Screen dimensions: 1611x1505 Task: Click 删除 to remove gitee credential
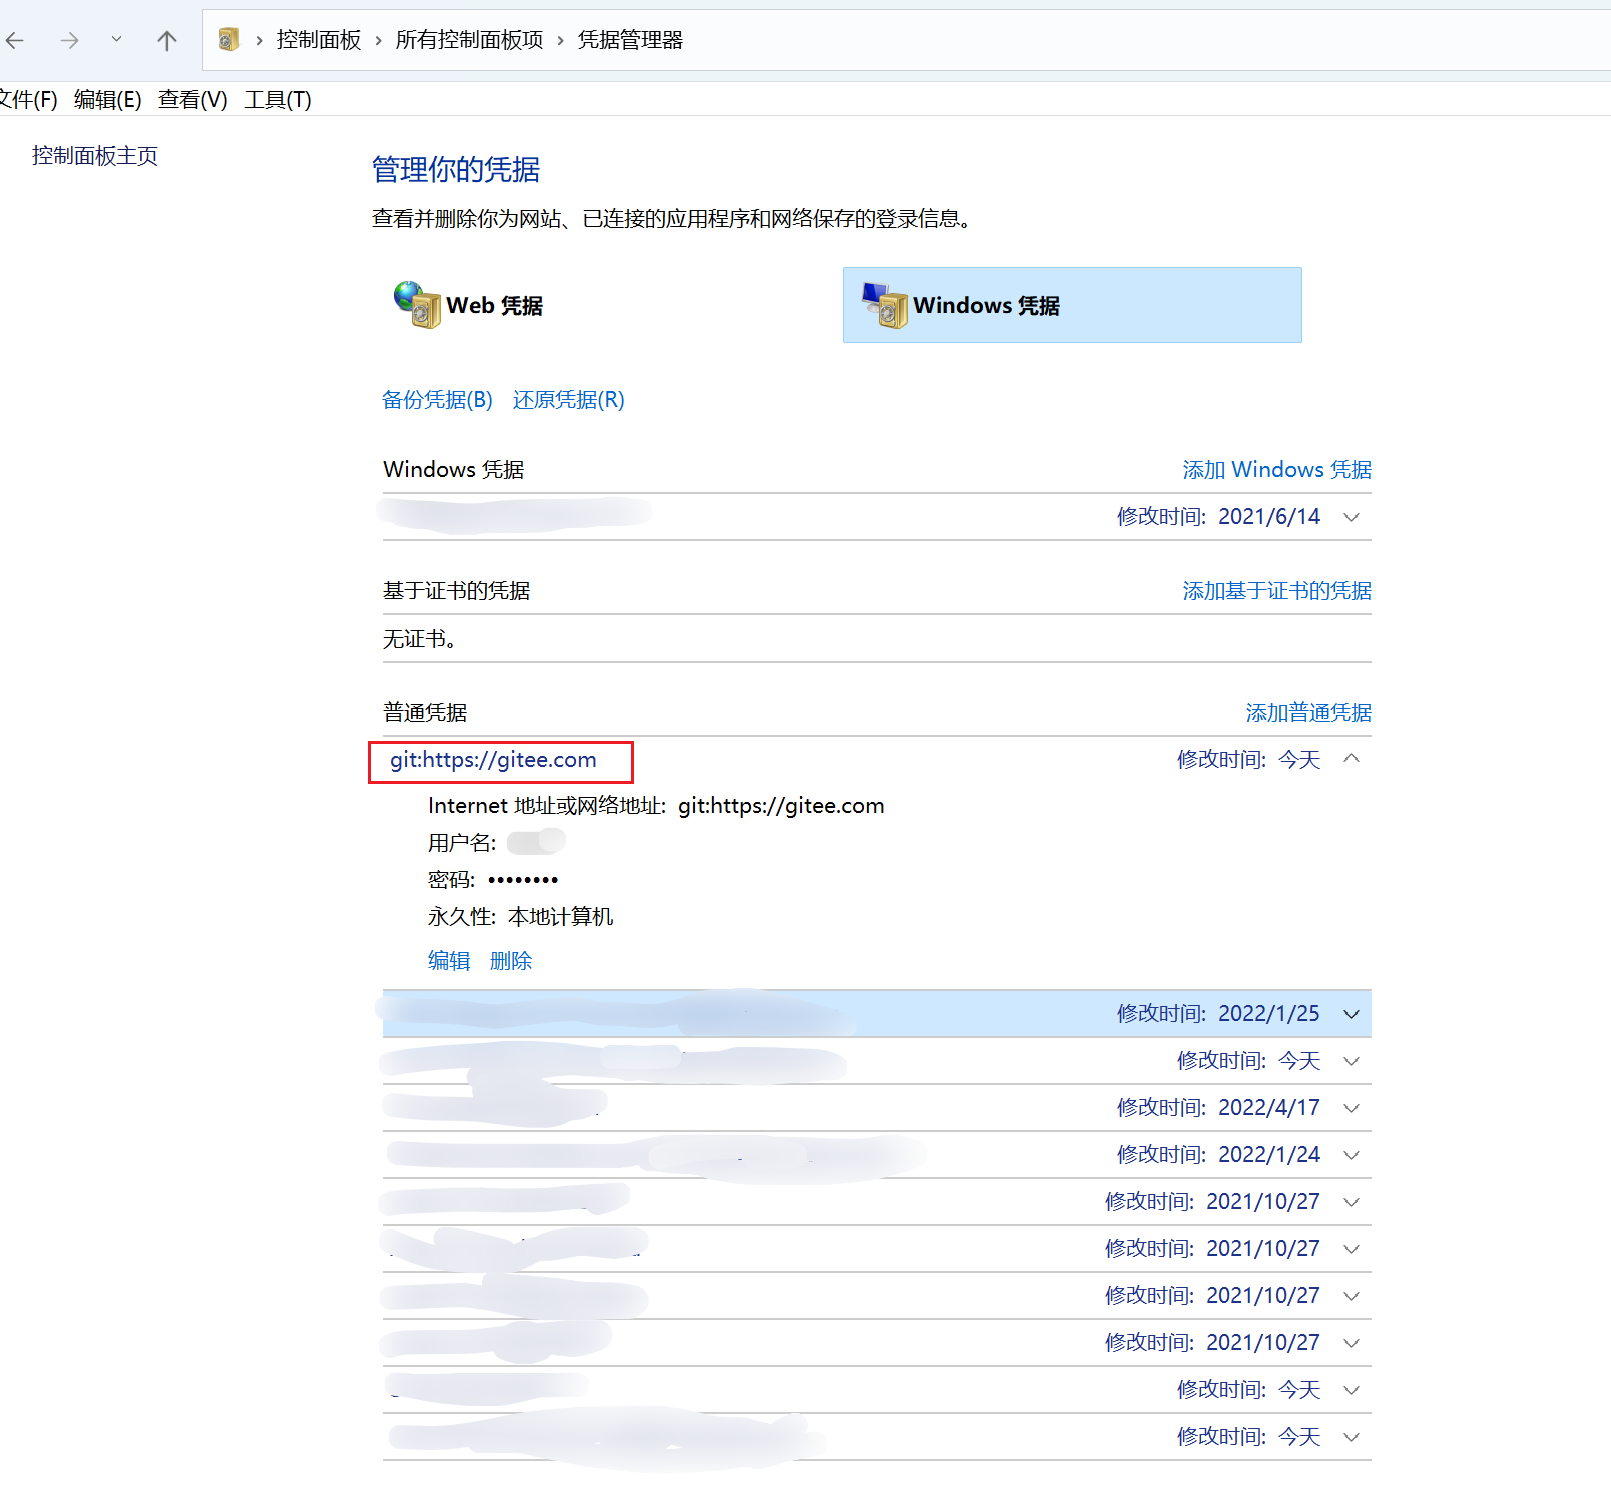tap(510, 961)
